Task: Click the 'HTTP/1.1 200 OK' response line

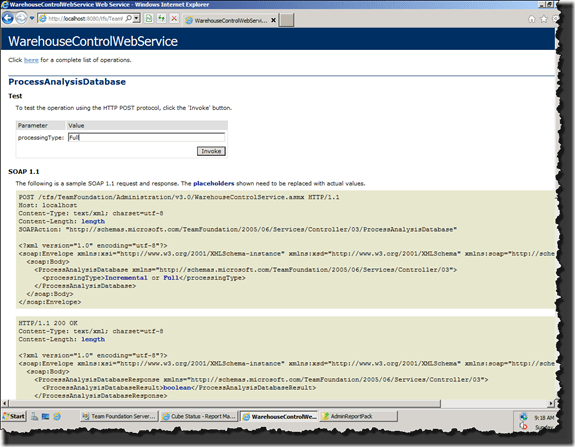Action: pos(48,323)
